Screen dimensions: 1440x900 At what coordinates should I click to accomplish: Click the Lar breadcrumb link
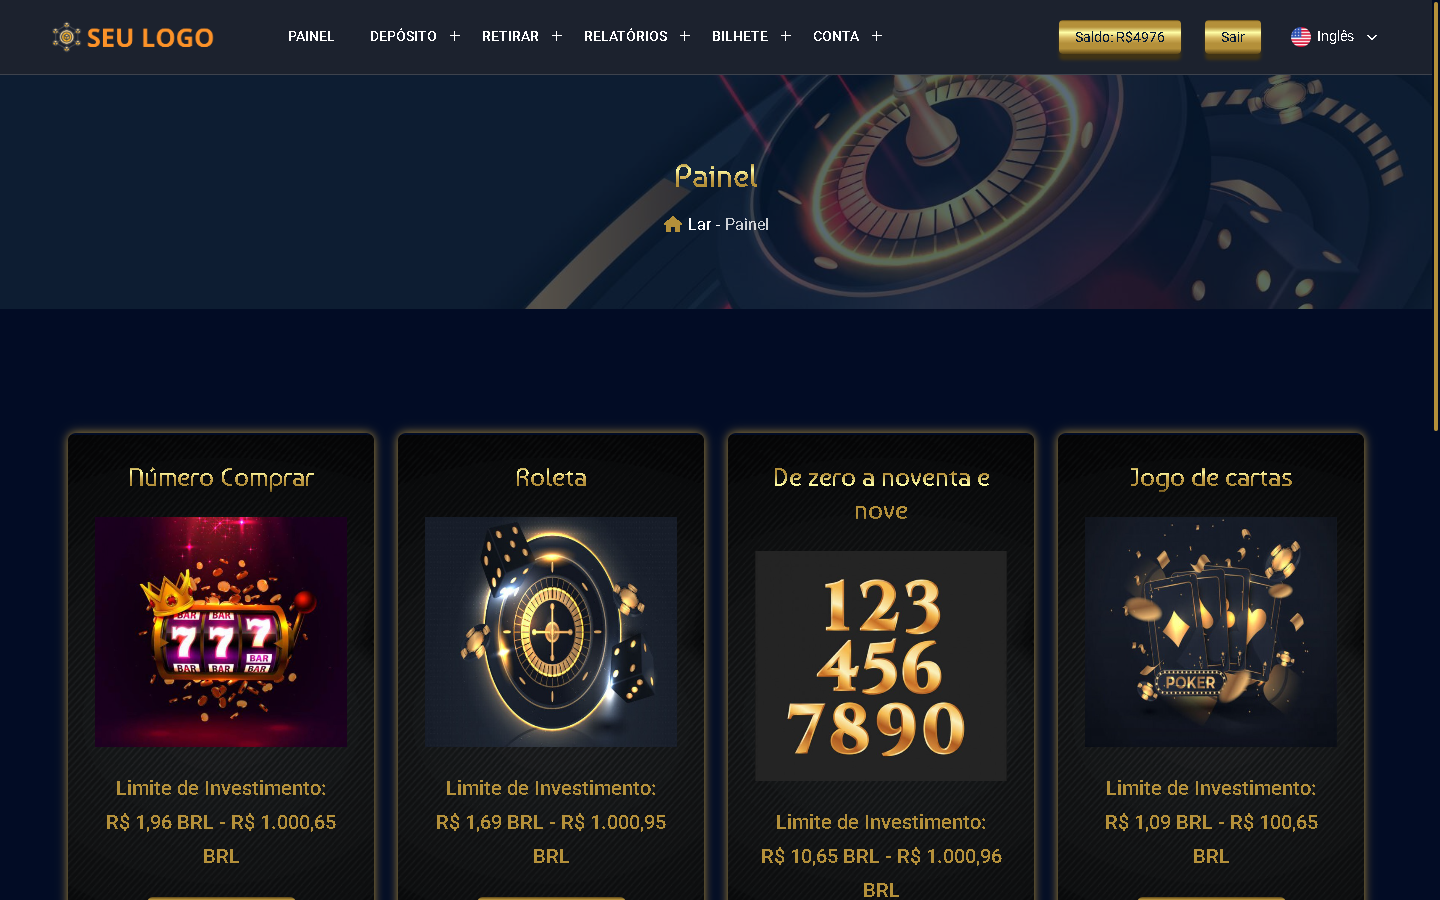699,224
